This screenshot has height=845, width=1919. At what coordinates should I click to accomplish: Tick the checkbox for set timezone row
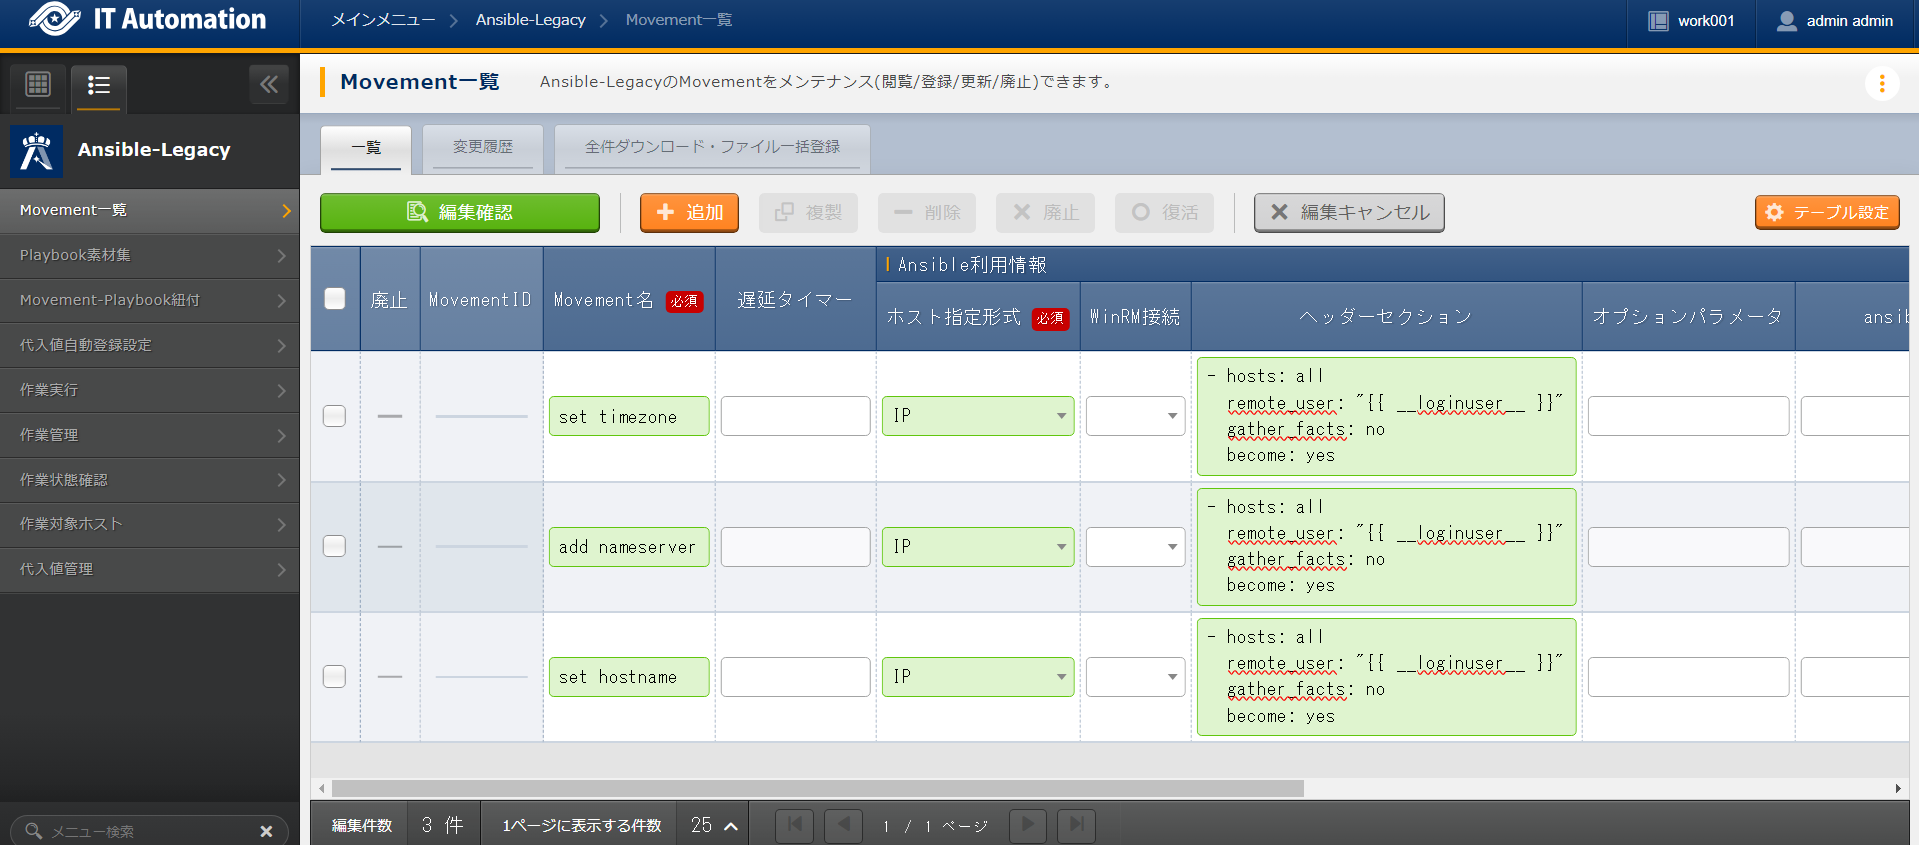[x=335, y=416]
